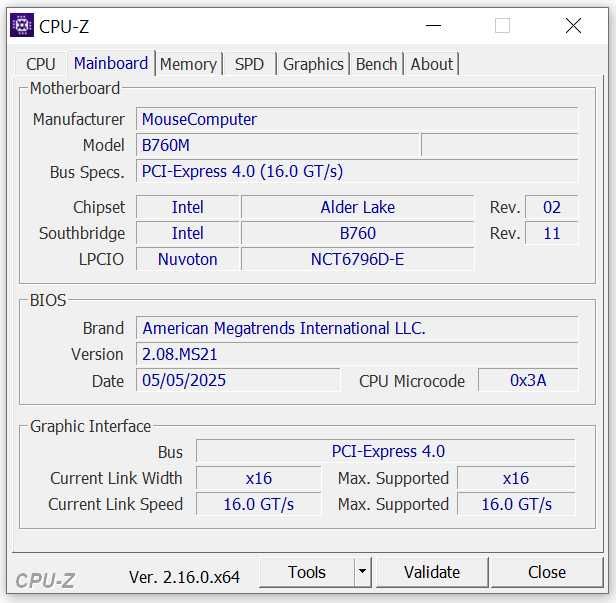Open the Graphics tab
This screenshot has width=616, height=603.
[x=313, y=64]
